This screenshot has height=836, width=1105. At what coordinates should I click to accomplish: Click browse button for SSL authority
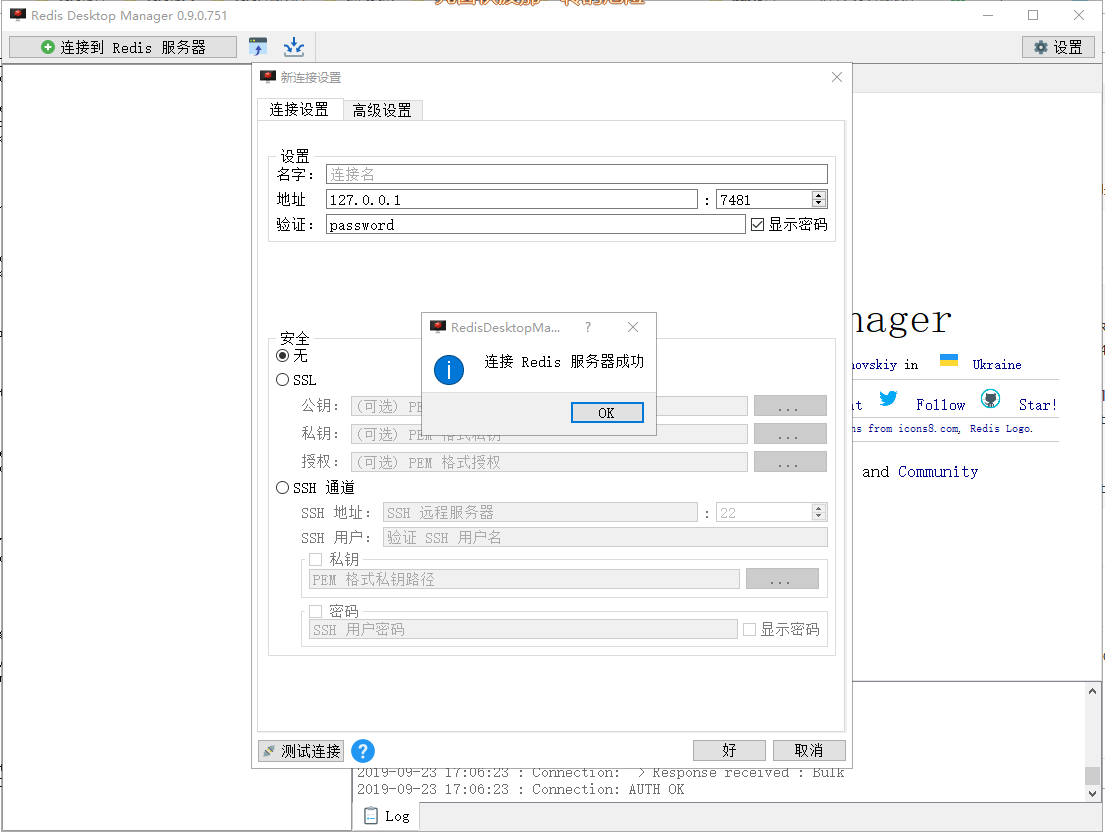point(790,462)
